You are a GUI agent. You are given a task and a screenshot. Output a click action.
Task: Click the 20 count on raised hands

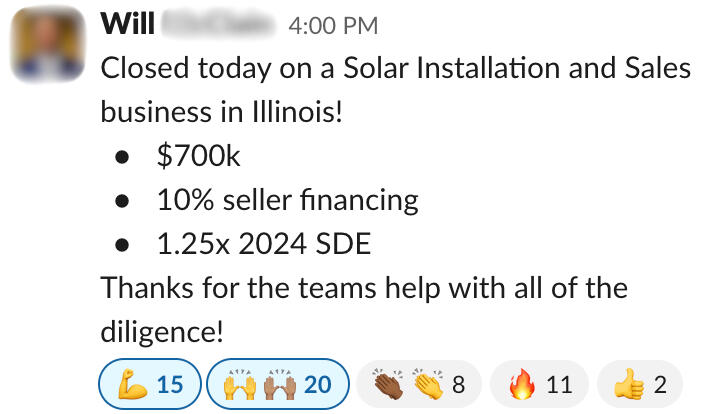pyautogui.click(x=317, y=384)
